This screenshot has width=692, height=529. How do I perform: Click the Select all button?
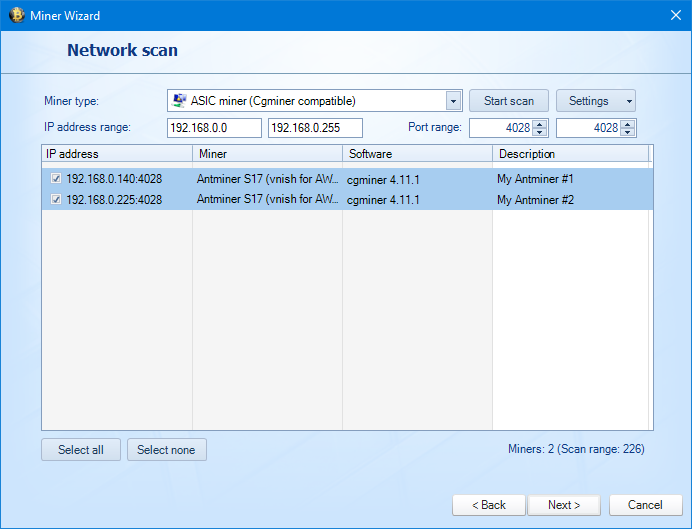(x=81, y=450)
